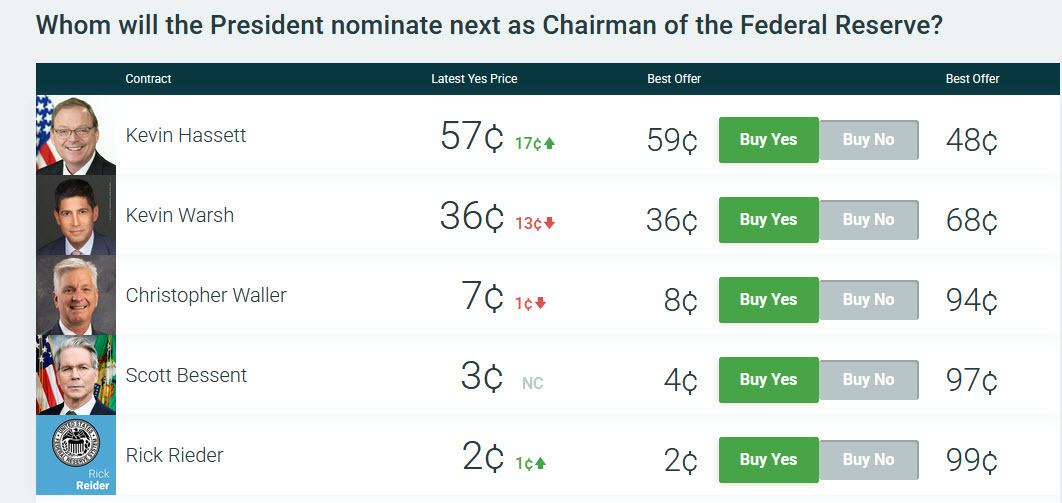Viewport: 1062px width, 503px height.
Task: Buy No on Kevin Warsh
Action: 868,220
